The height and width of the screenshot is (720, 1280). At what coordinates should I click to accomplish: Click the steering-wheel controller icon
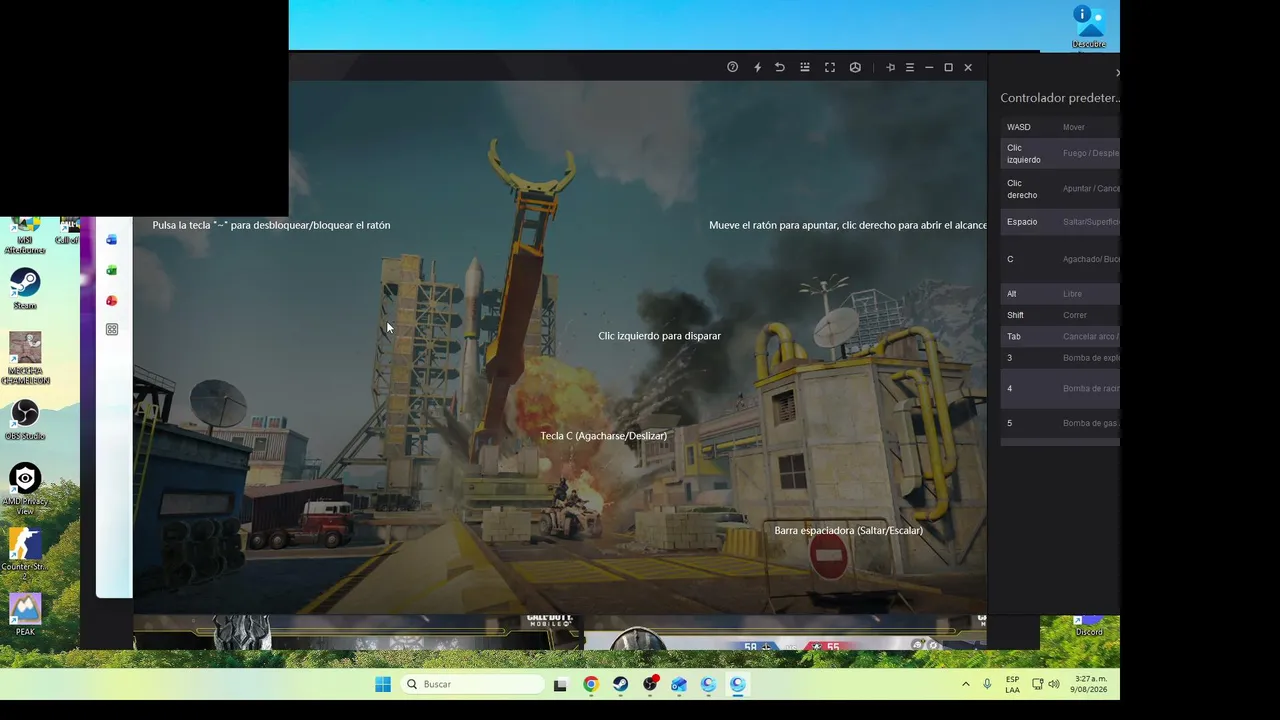click(855, 67)
